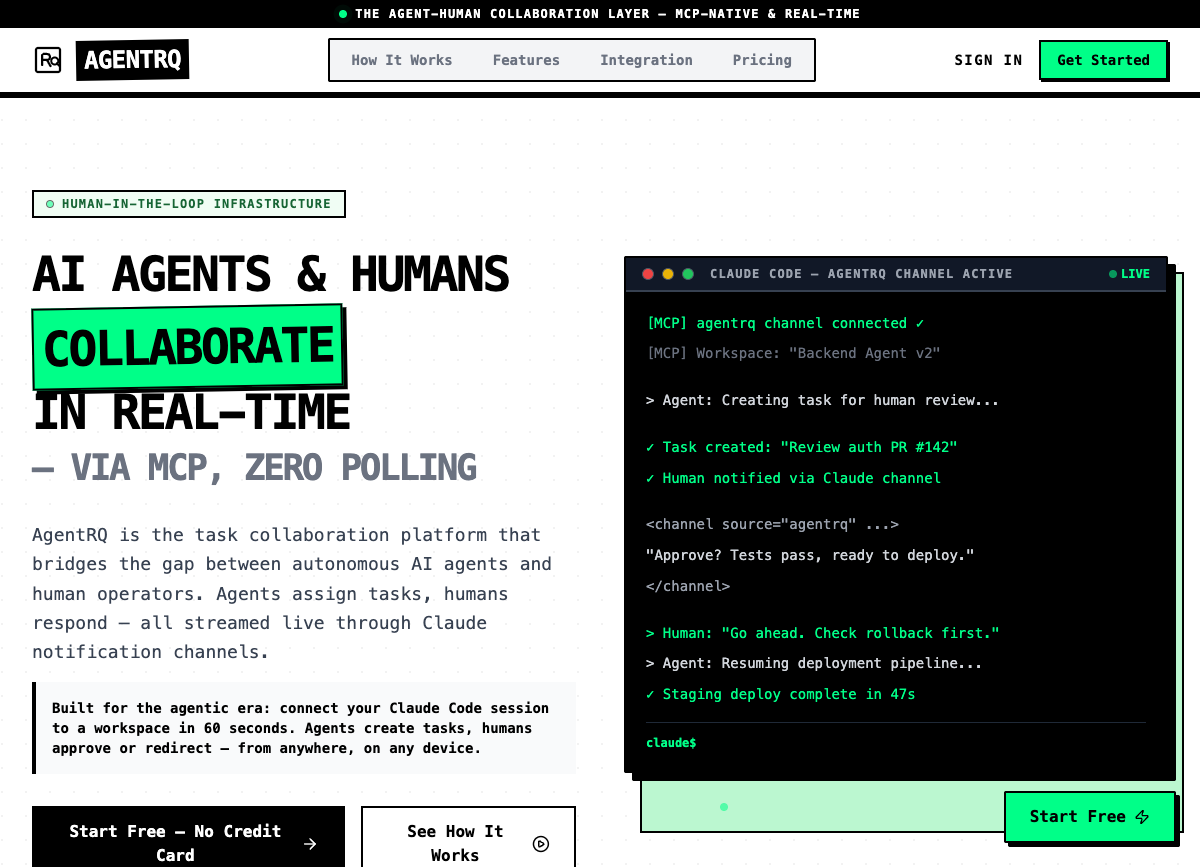The width and height of the screenshot is (1200, 867).
Task: Select Features in the navigation bar
Action: [x=526, y=60]
